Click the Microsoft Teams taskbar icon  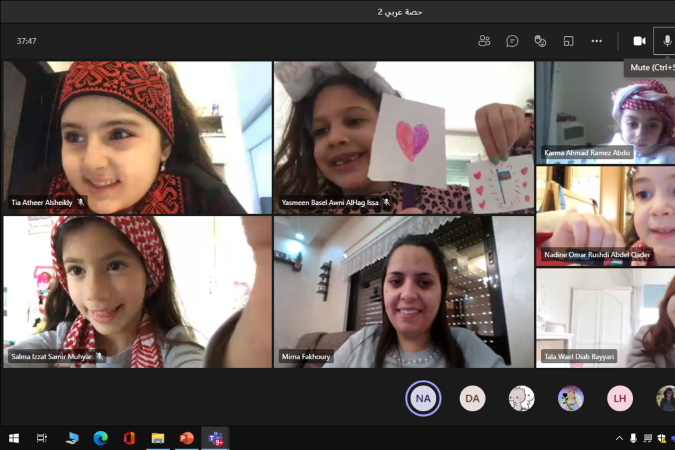tap(215, 438)
